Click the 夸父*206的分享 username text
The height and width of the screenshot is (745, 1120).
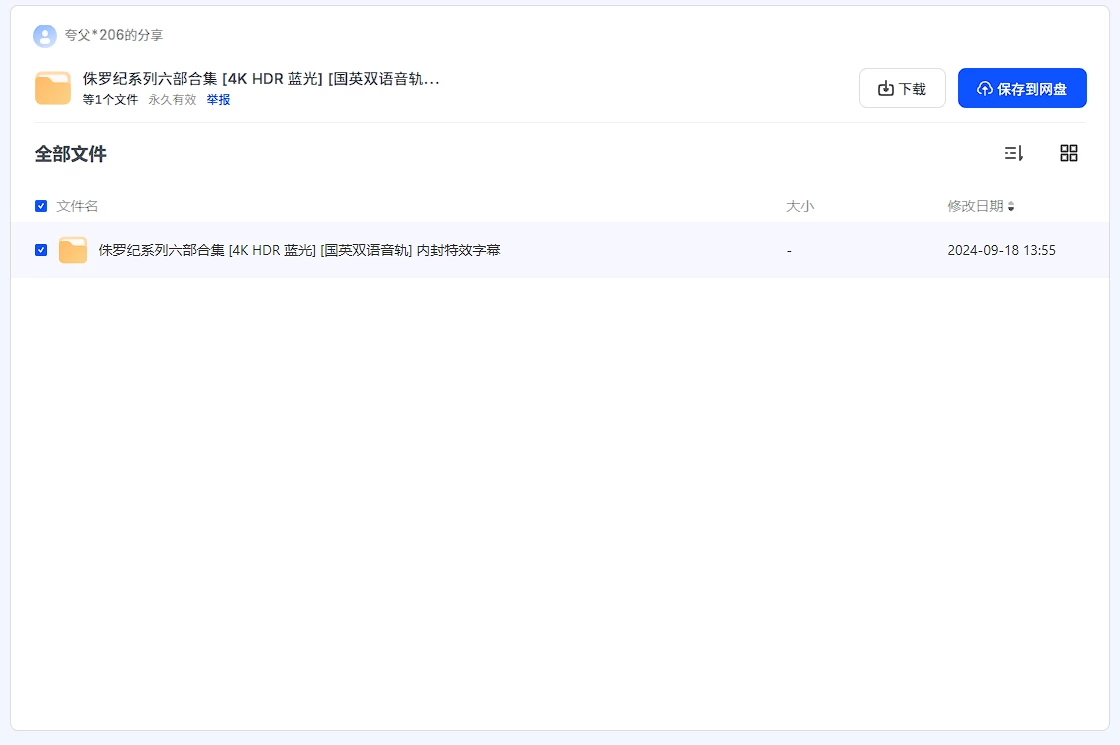coord(114,36)
